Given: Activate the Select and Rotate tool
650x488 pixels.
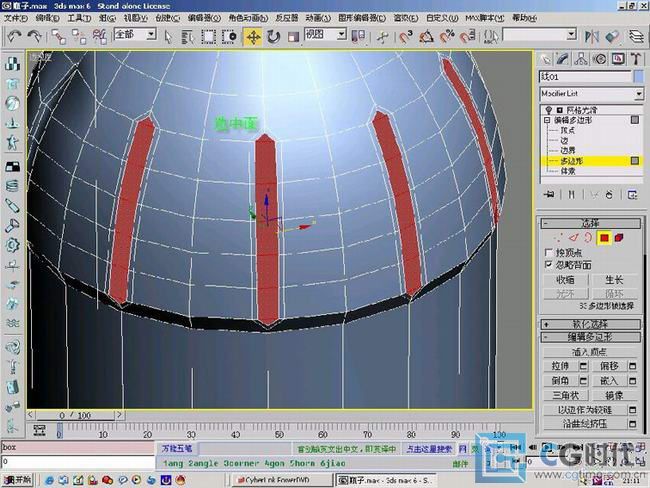Looking at the screenshot, I should pos(273,36).
